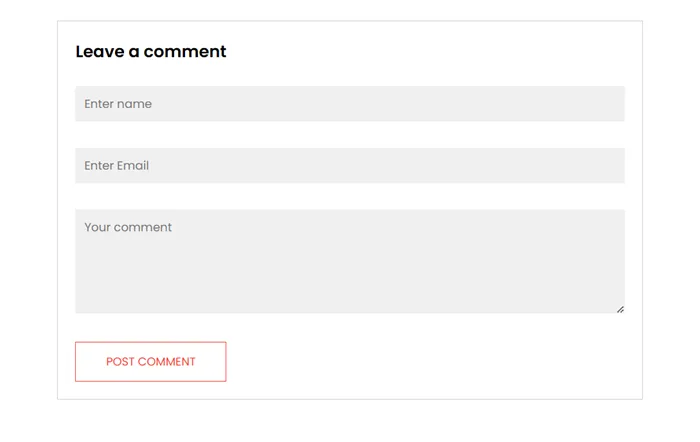This screenshot has height=442, width=700.
Task: Click the textarea resize handle icon
Action: (x=620, y=309)
